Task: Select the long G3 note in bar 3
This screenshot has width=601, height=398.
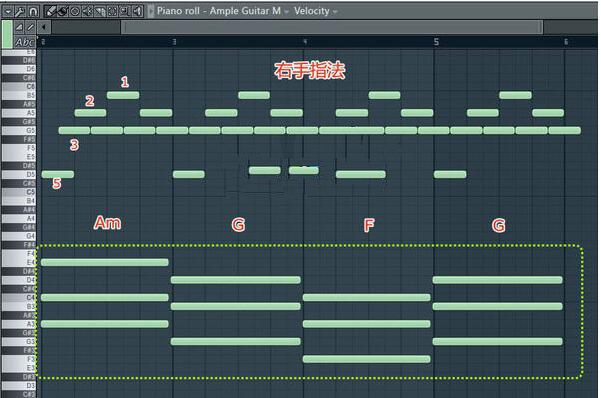Action: 236,341
